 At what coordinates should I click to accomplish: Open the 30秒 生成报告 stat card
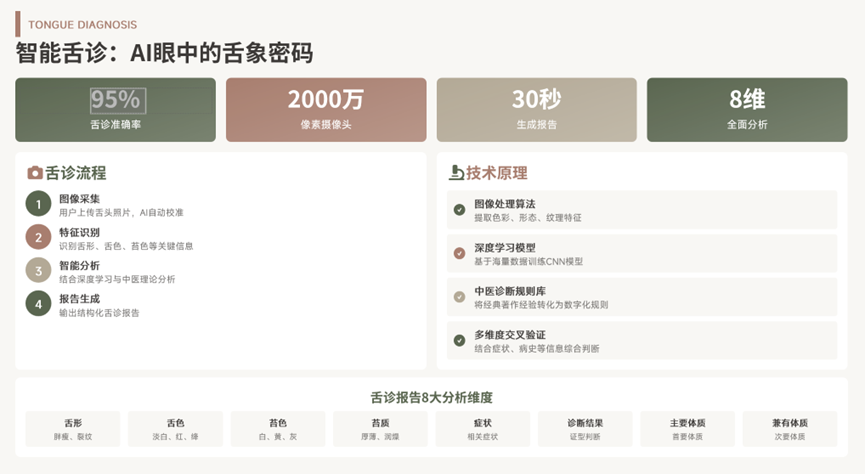pos(536,109)
